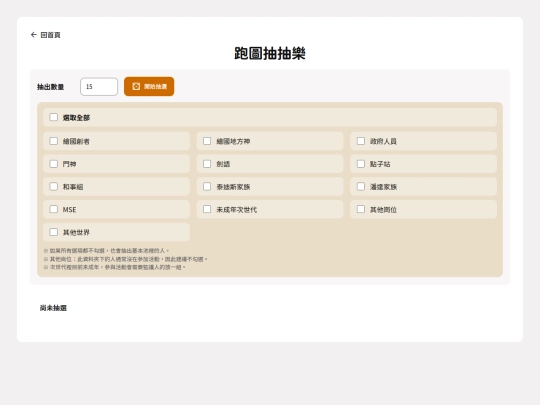
Task: Check the 點子站 checkbox
Action: point(361,164)
